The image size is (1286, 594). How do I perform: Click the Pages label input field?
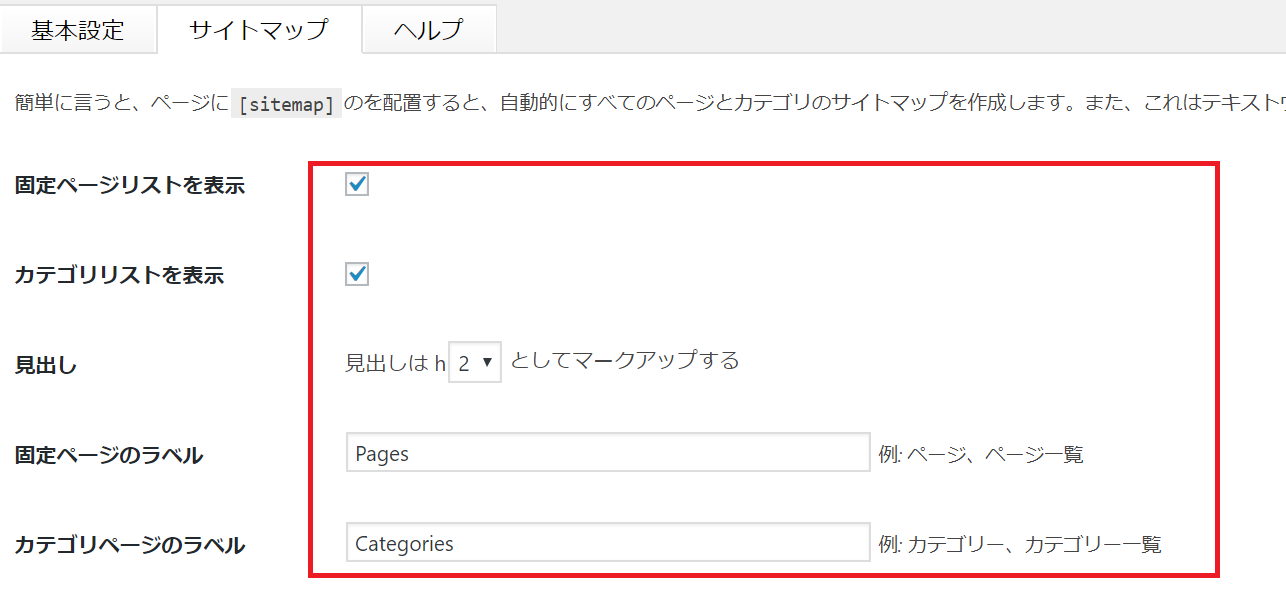[607, 453]
